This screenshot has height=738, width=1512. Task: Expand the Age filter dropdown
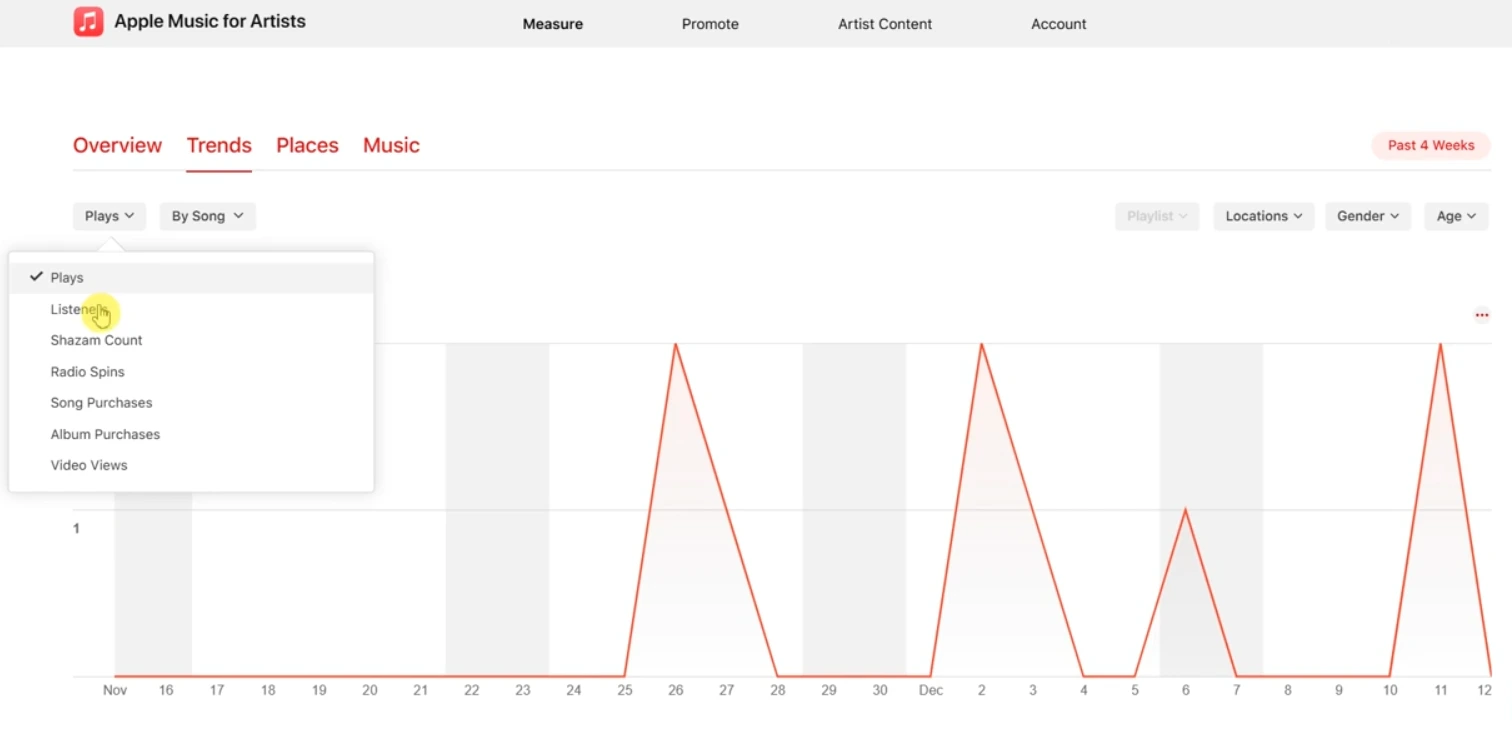pos(1456,216)
